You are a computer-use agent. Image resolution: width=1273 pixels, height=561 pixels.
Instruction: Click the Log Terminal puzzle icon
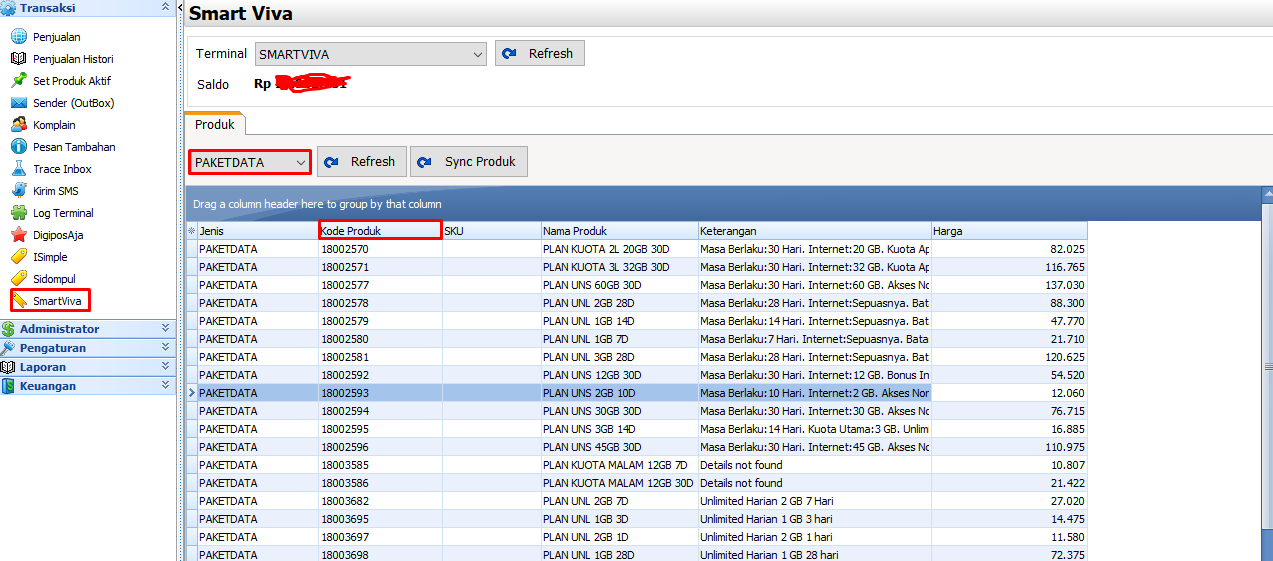tap(18, 213)
